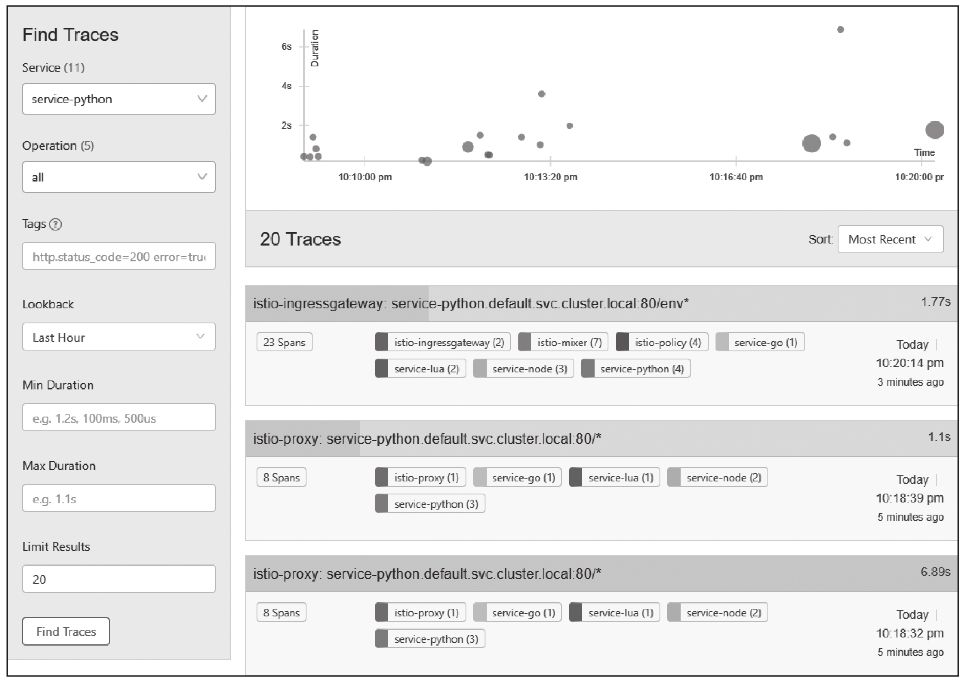The width and height of the screenshot is (965, 681).
Task: Focus the Max Duration input field
Action: 118,498
